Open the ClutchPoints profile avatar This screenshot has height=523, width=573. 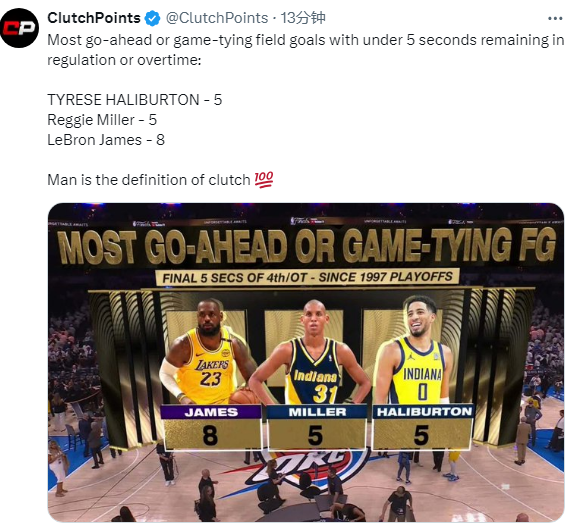[19, 28]
